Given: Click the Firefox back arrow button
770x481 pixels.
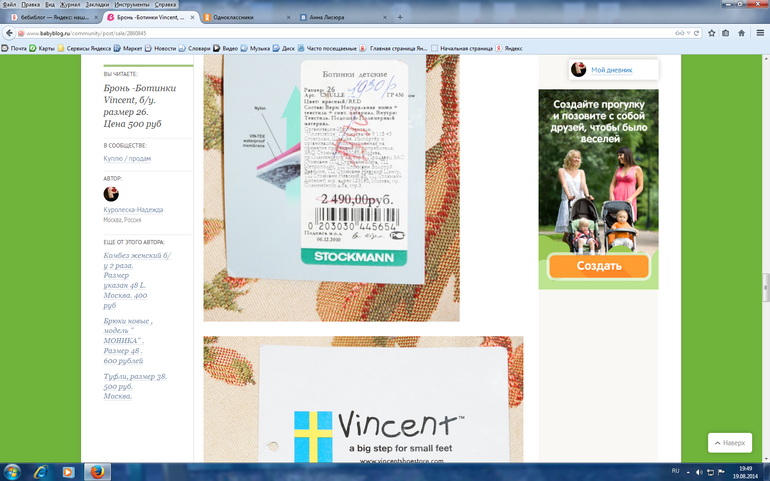Looking at the screenshot, I should [10, 33].
